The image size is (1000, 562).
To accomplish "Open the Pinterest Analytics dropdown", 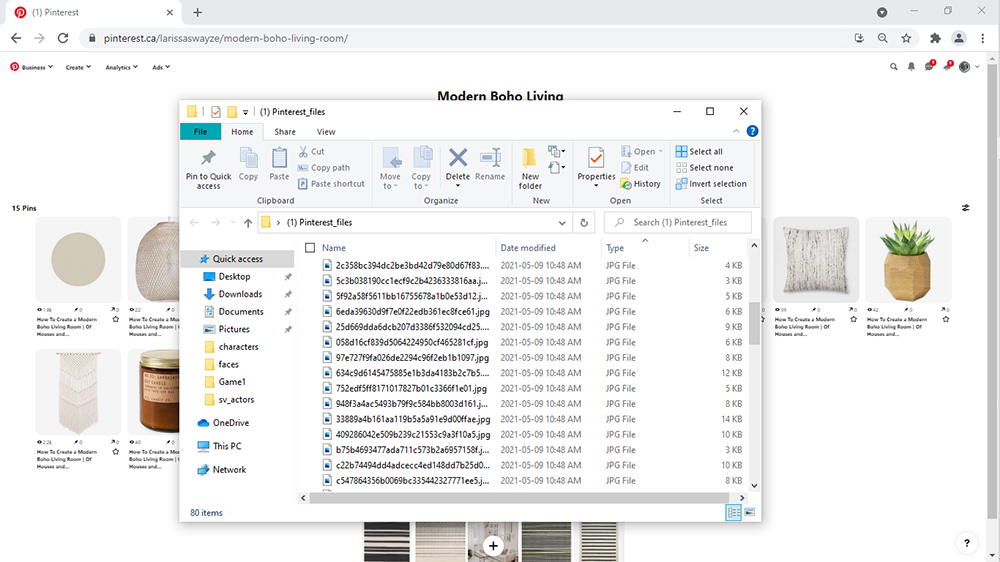I will [121, 67].
